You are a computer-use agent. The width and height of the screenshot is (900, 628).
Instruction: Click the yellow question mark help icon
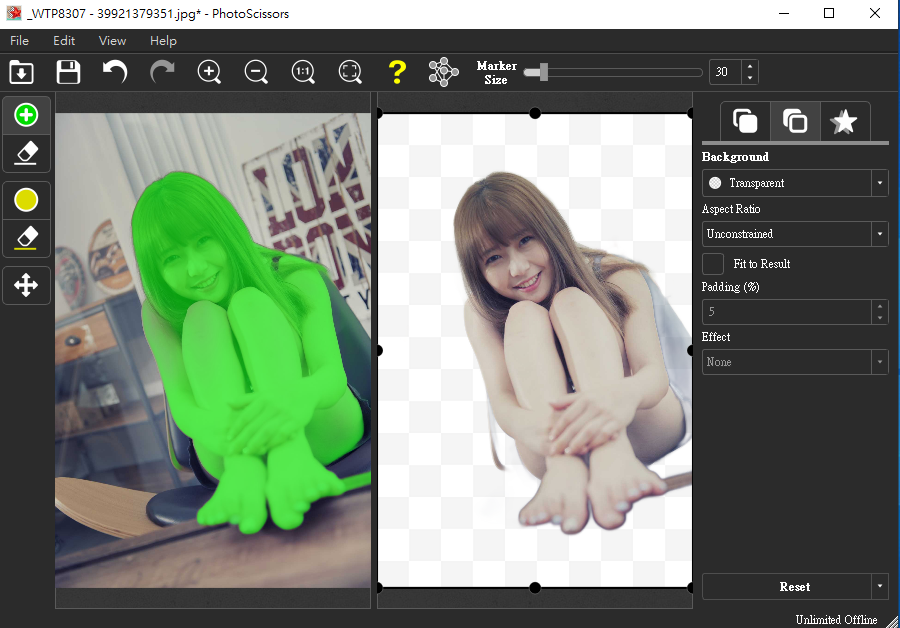397,72
